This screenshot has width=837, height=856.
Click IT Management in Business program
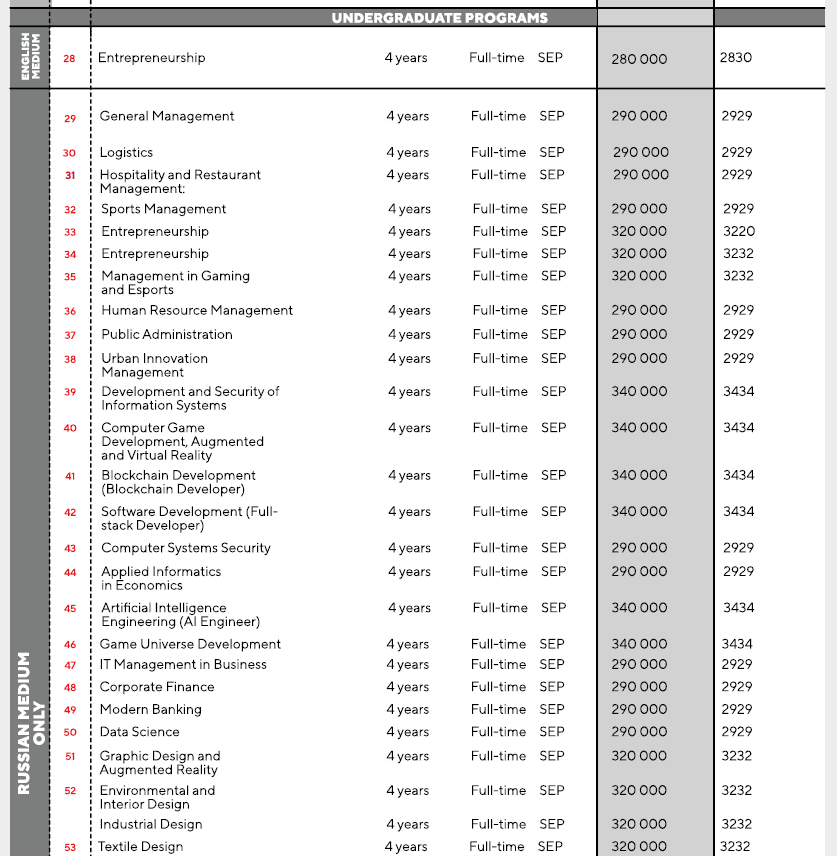[183, 664]
